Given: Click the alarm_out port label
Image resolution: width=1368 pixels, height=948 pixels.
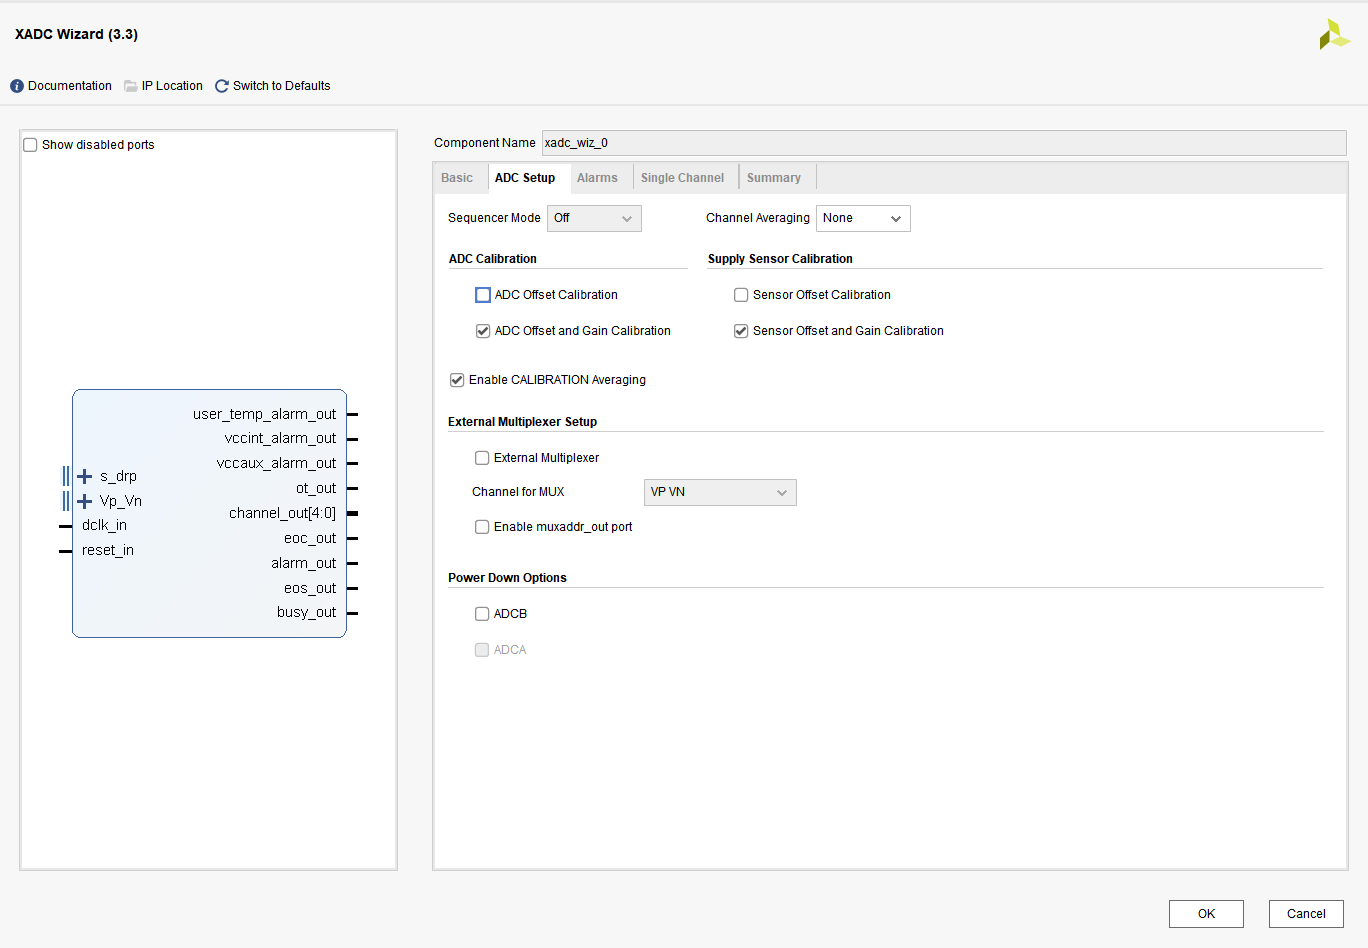Looking at the screenshot, I should [x=304, y=563].
